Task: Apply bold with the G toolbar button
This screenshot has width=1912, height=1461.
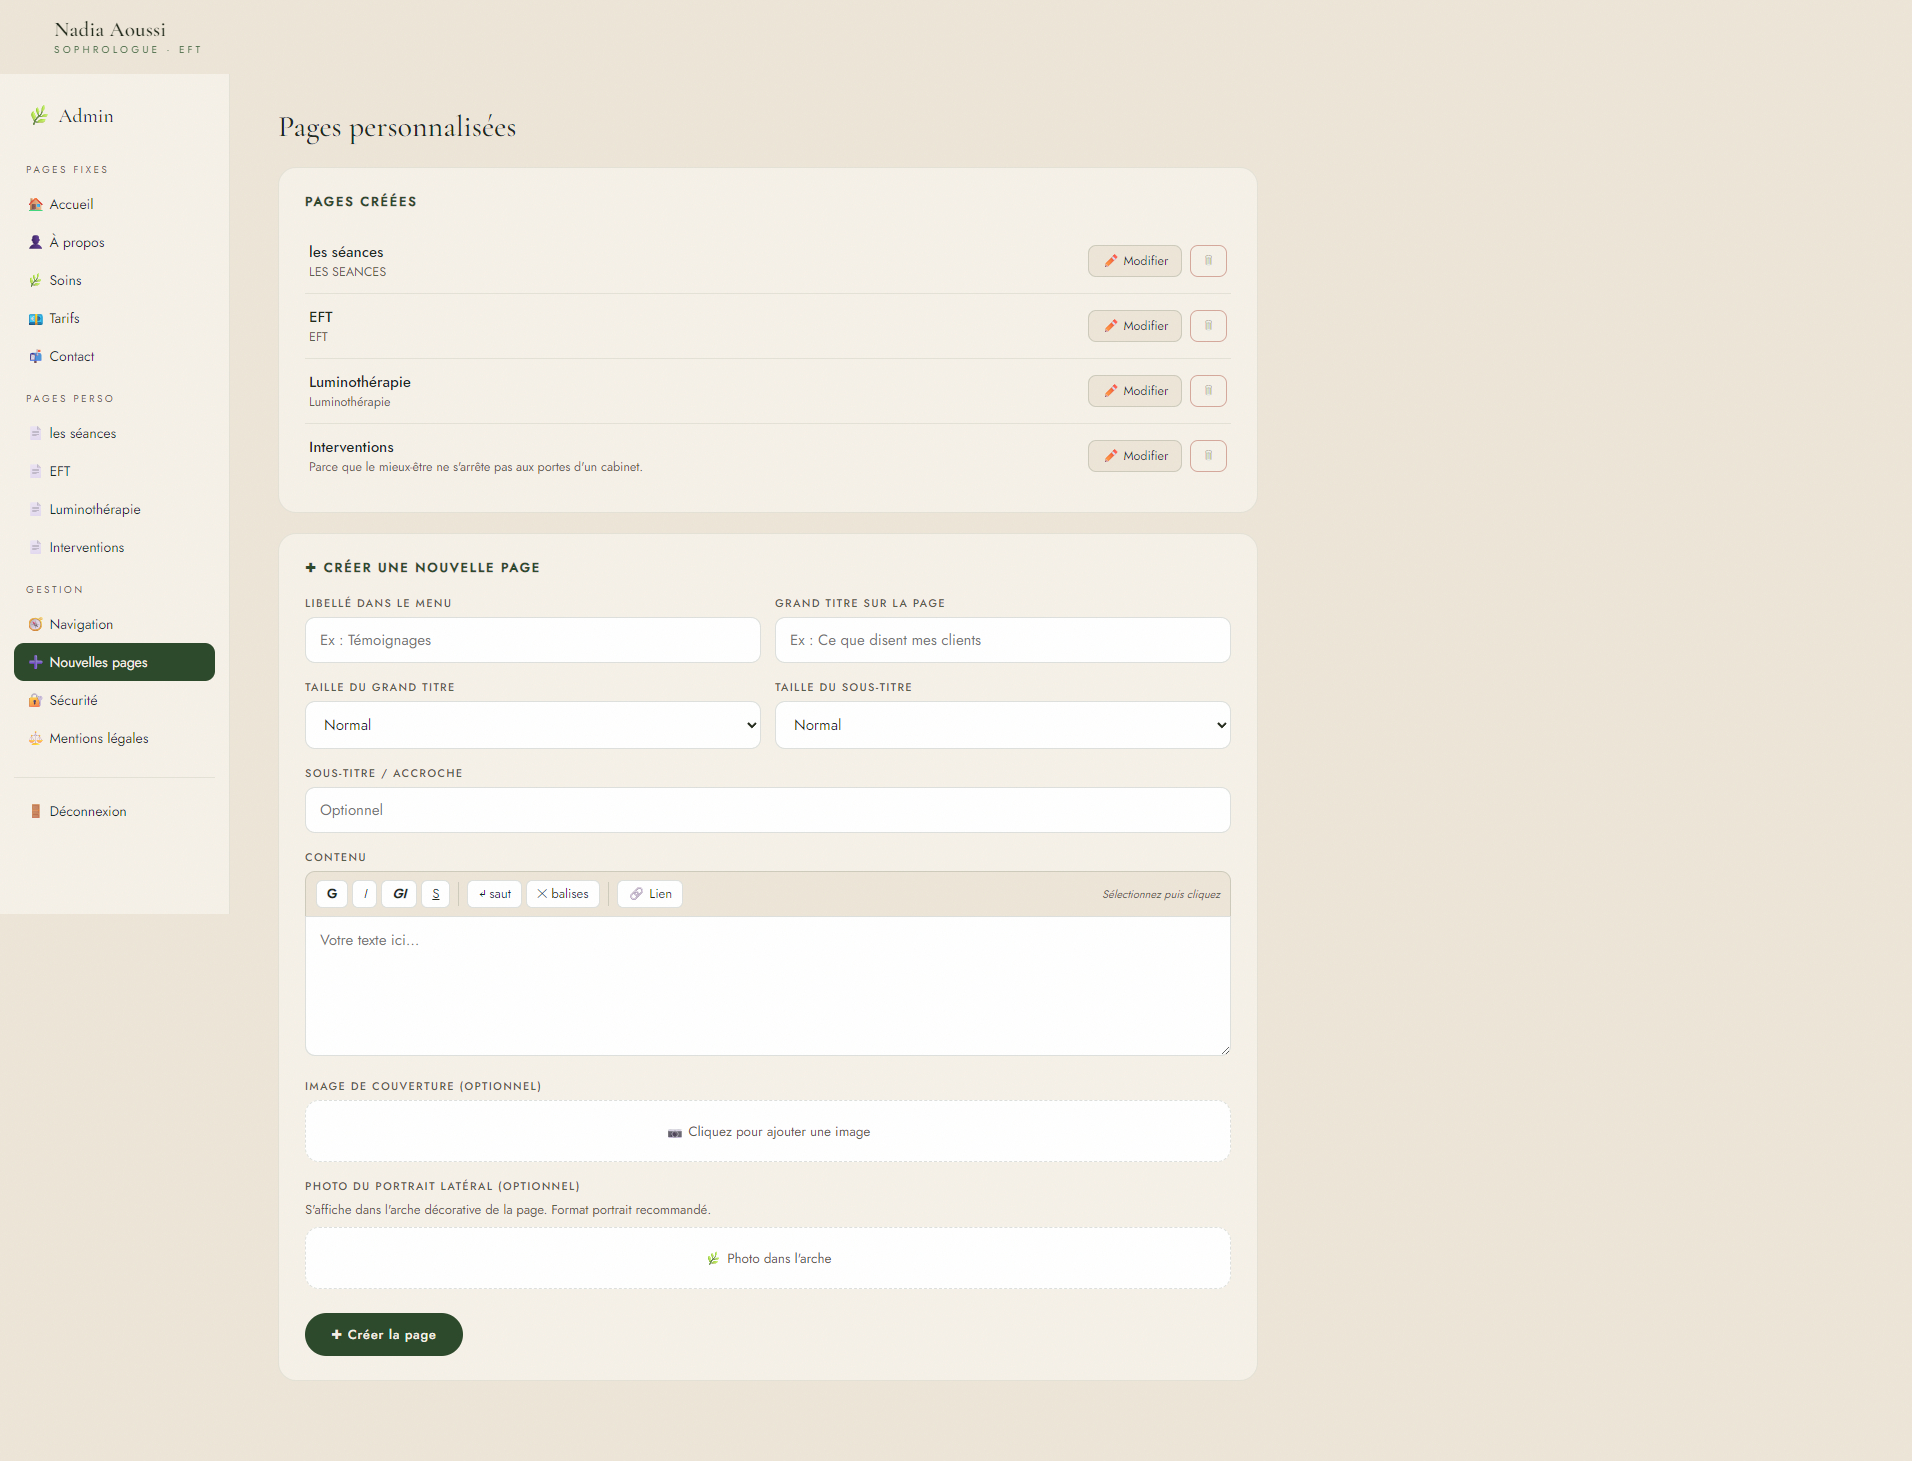Action: pyautogui.click(x=332, y=894)
